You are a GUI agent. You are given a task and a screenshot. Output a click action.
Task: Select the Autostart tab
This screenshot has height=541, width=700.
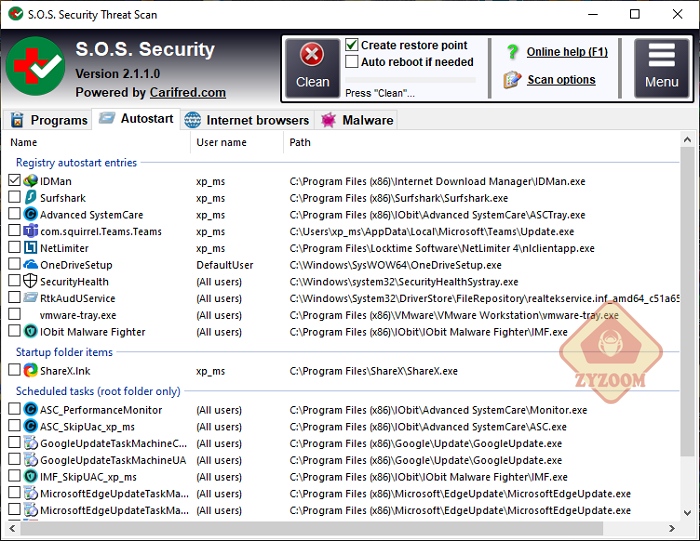click(136, 119)
